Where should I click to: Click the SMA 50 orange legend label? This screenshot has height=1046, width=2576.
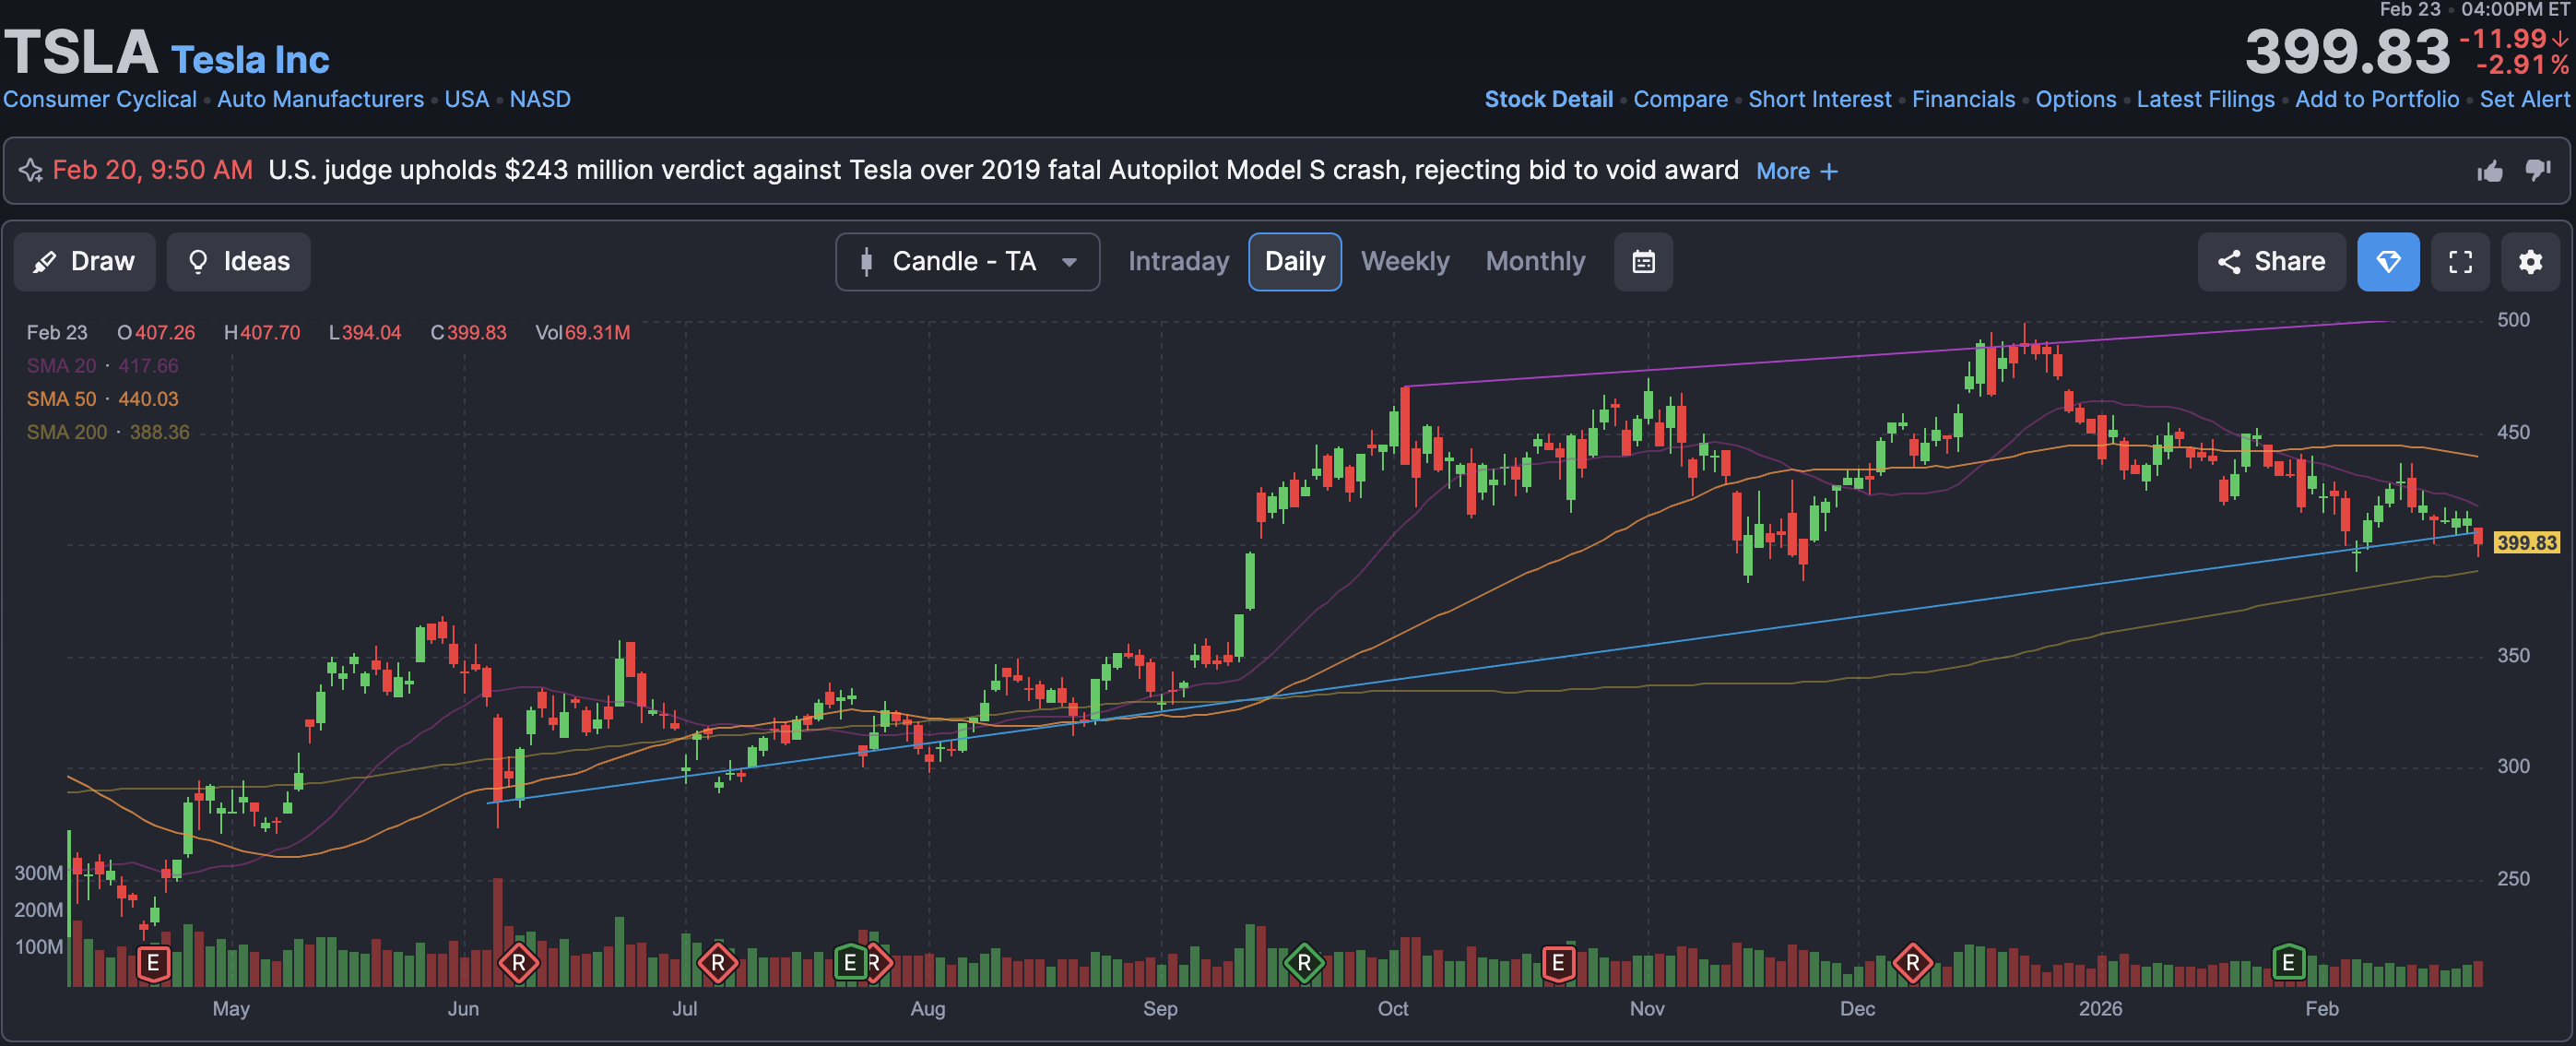[x=61, y=399]
